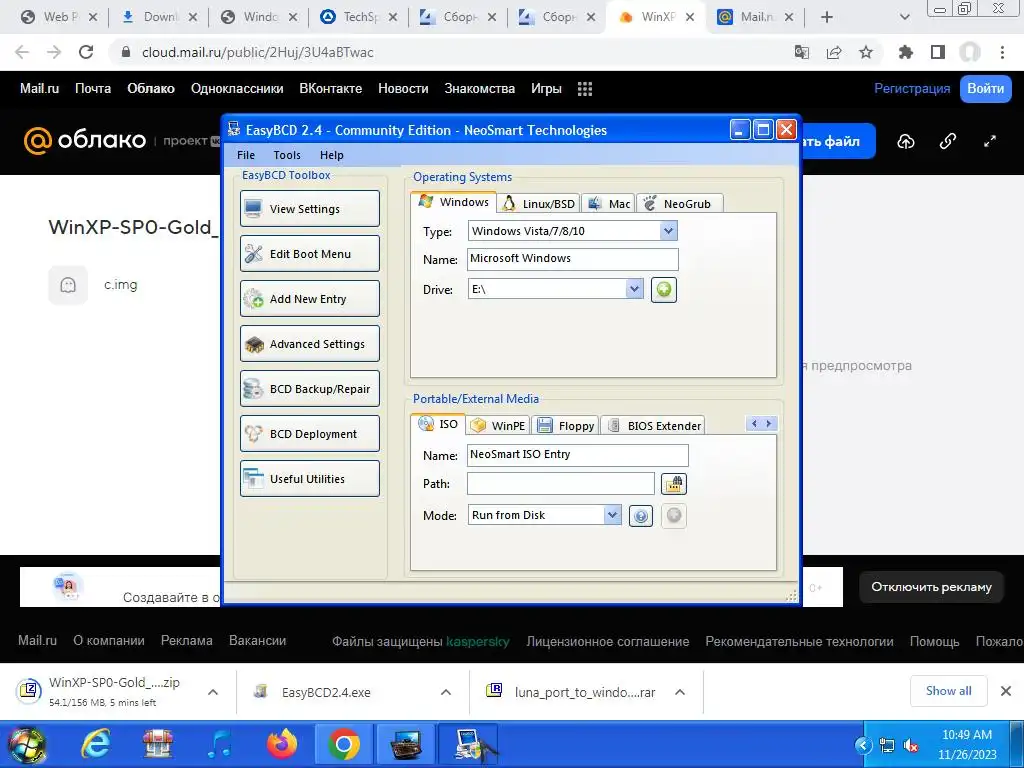1024x768 pixels.
Task: Click green add entry icon beside Drive
Action: (664, 289)
